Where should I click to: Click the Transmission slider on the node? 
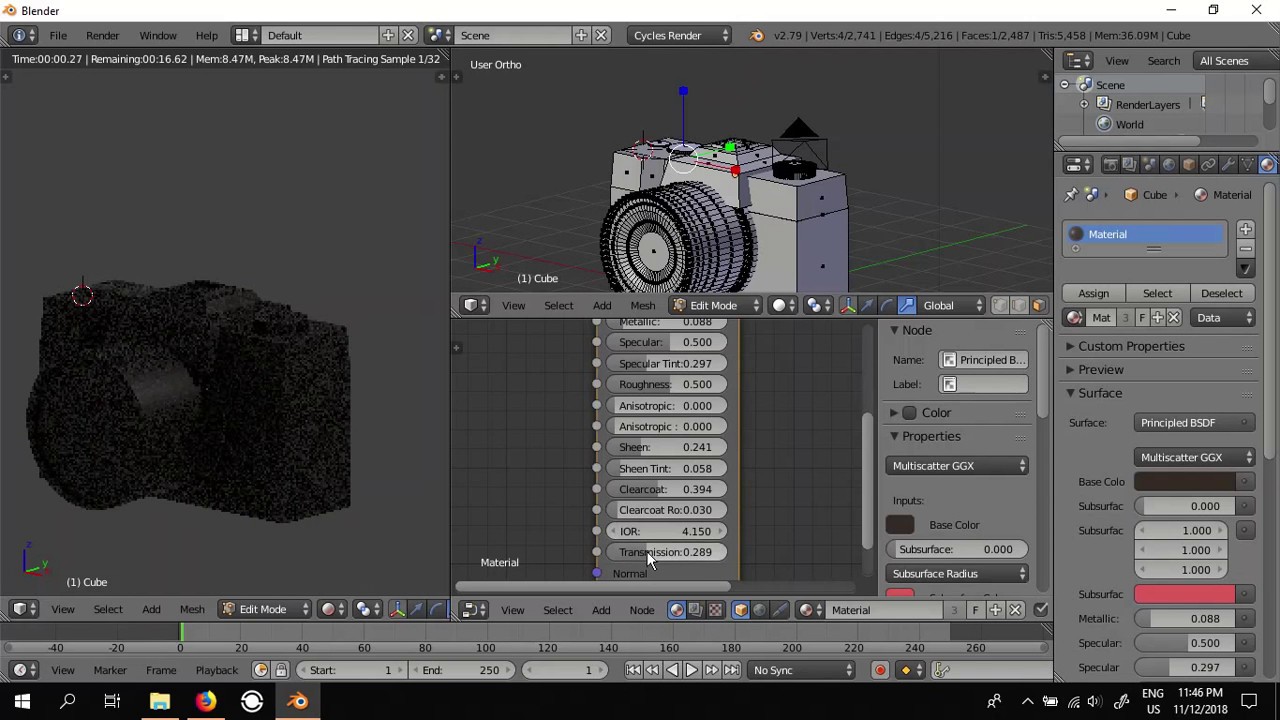click(x=666, y=552)
